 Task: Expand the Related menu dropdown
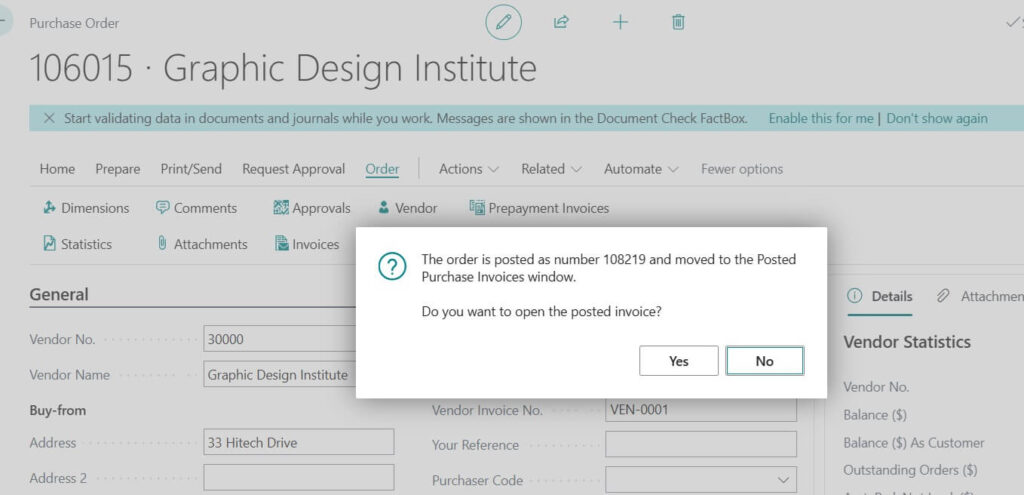point(551,169)
